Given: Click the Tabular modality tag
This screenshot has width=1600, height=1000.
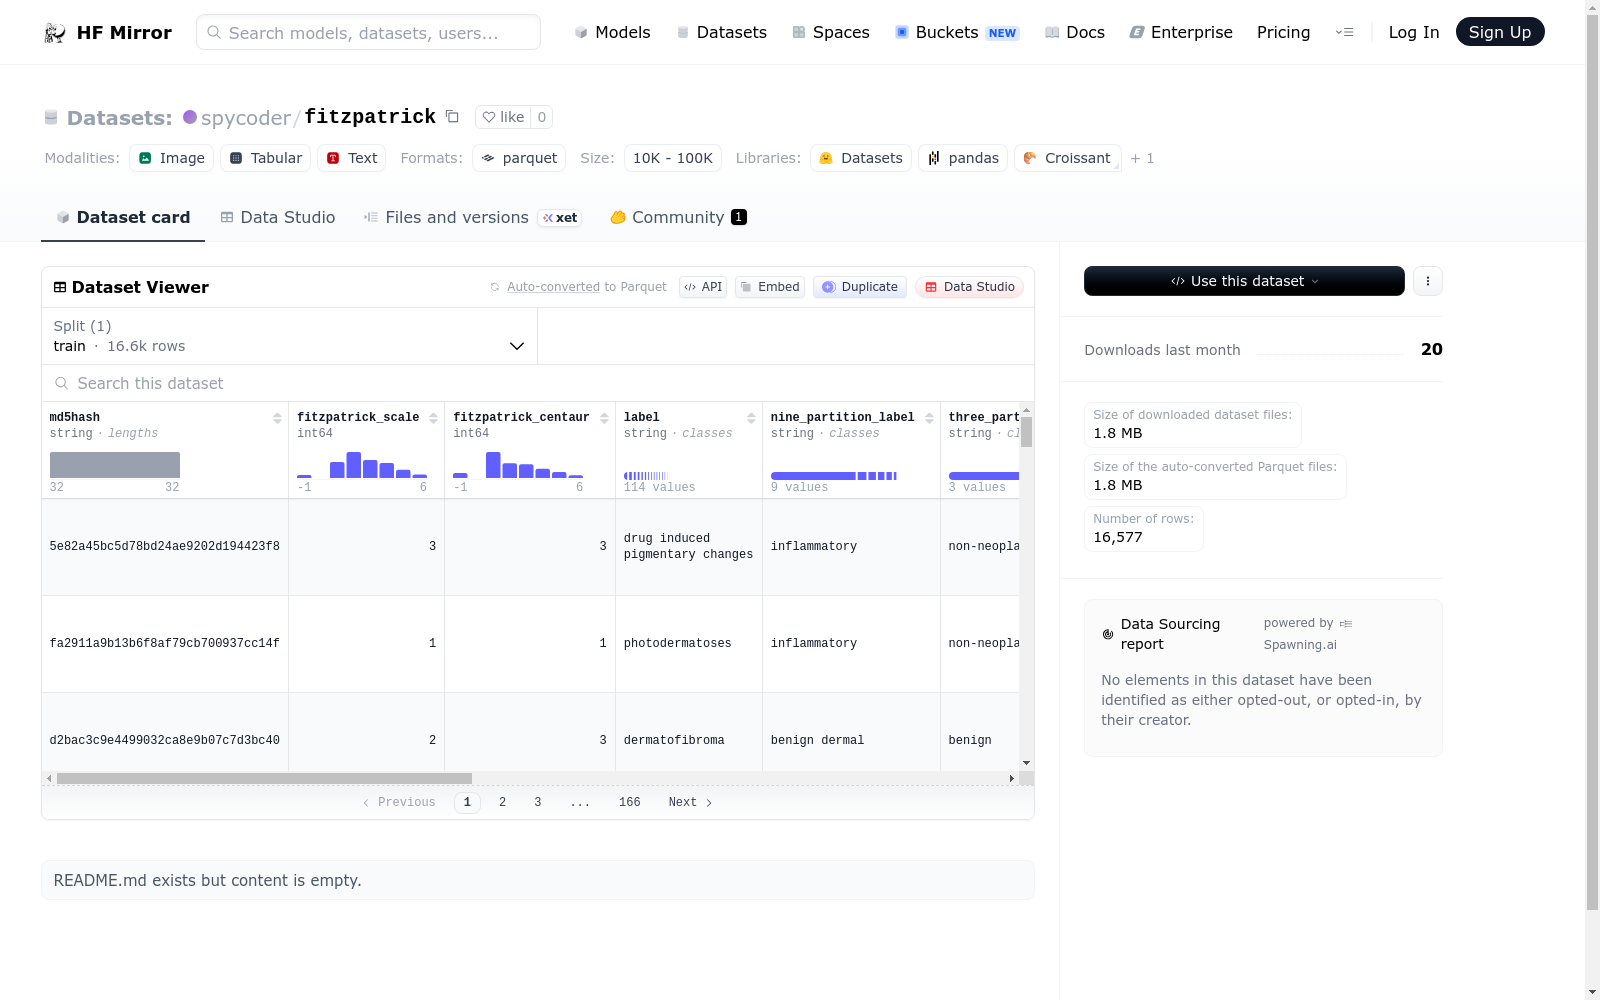Looking at the screenshot, I should [x=266, y=158].
